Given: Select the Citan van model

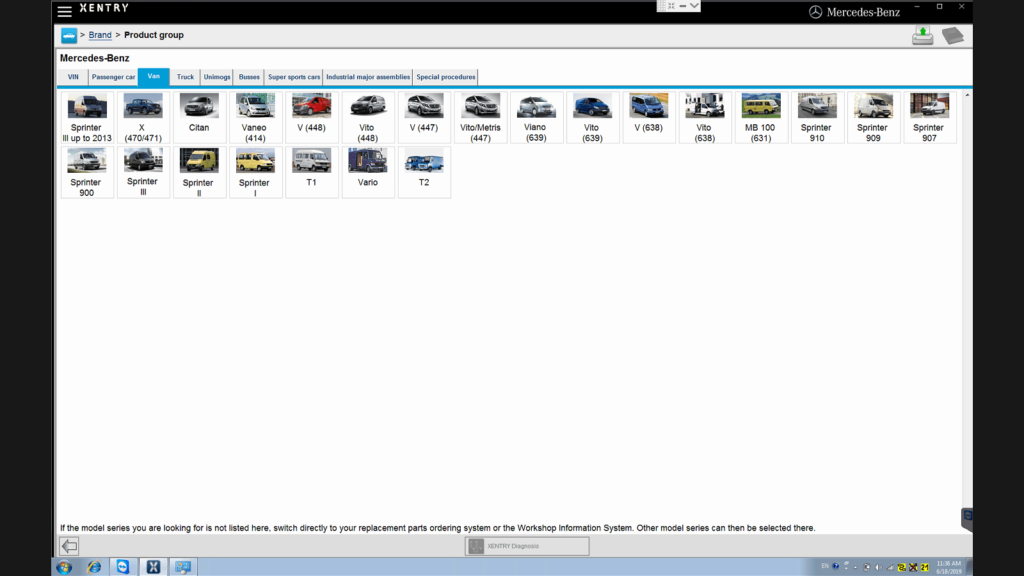Looking at the screenshot, I should (199, 117).
